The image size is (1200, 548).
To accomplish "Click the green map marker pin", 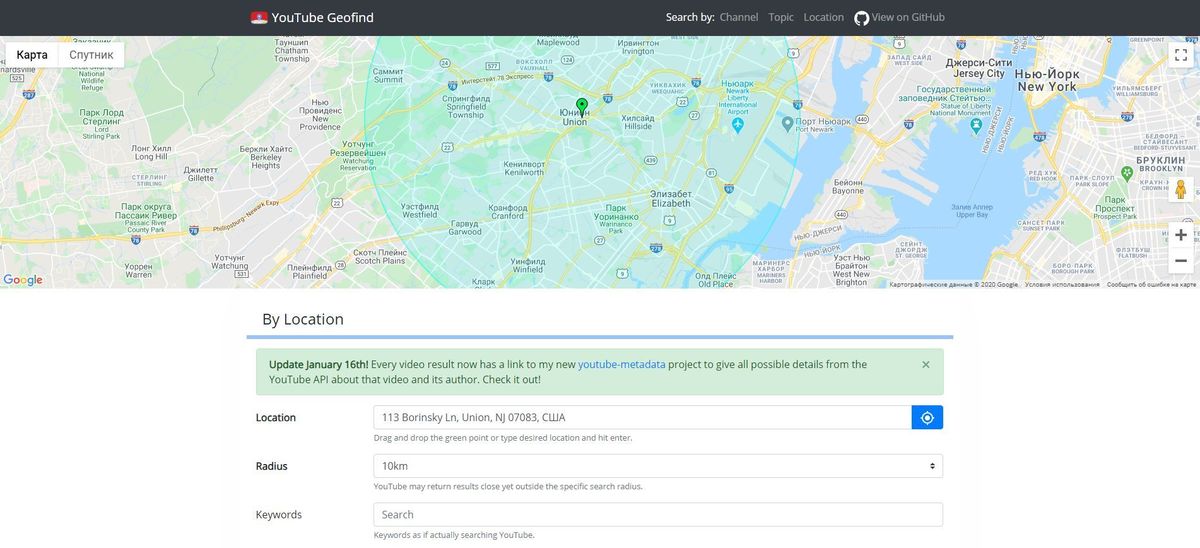I will tap(582, 106).
